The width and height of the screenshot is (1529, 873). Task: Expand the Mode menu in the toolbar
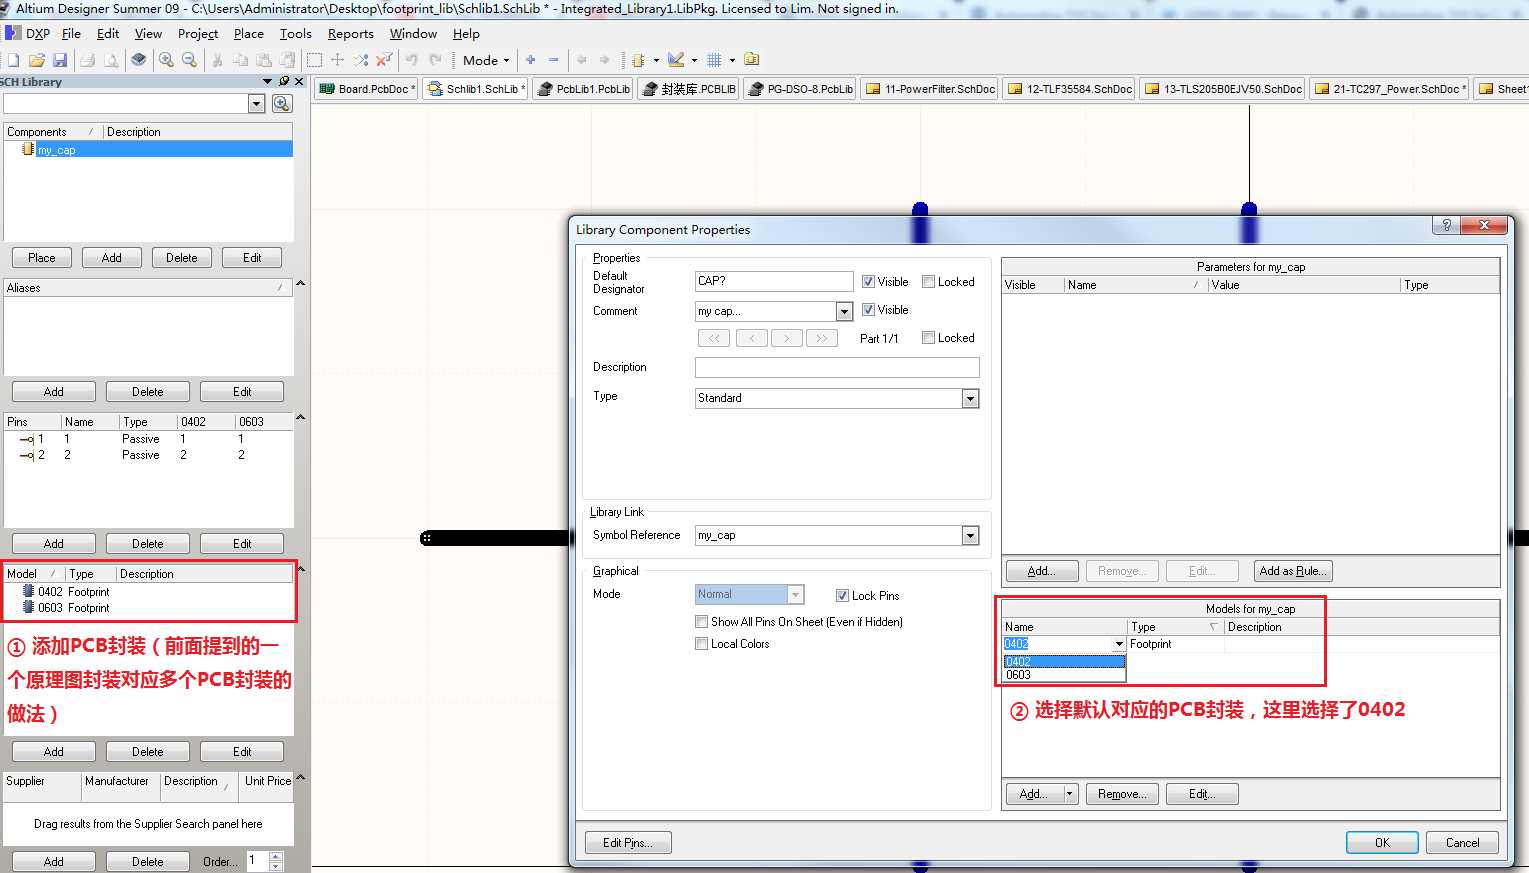click(x=486, y=60)
